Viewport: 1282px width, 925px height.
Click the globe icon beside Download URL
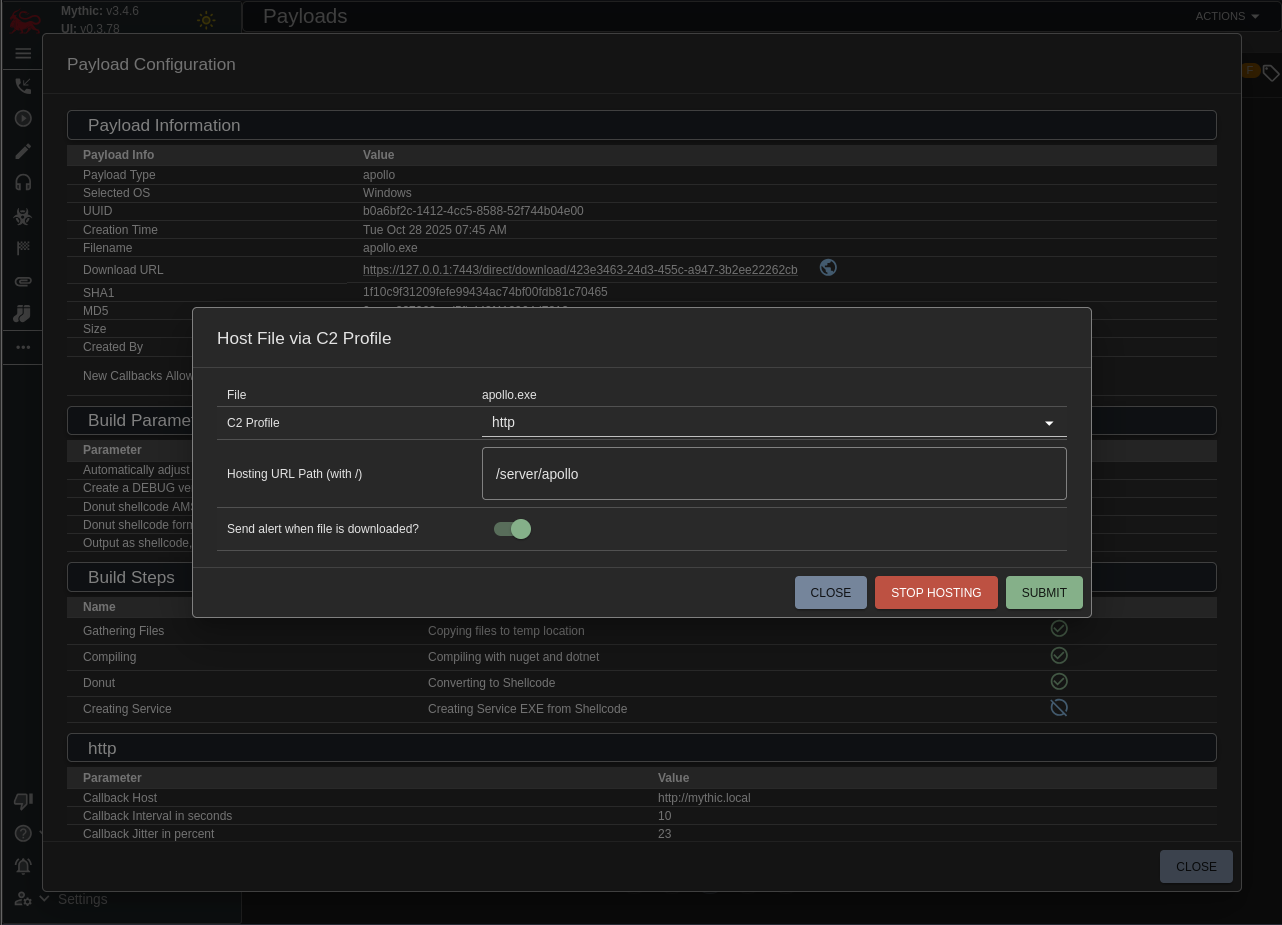click(828, 268)
